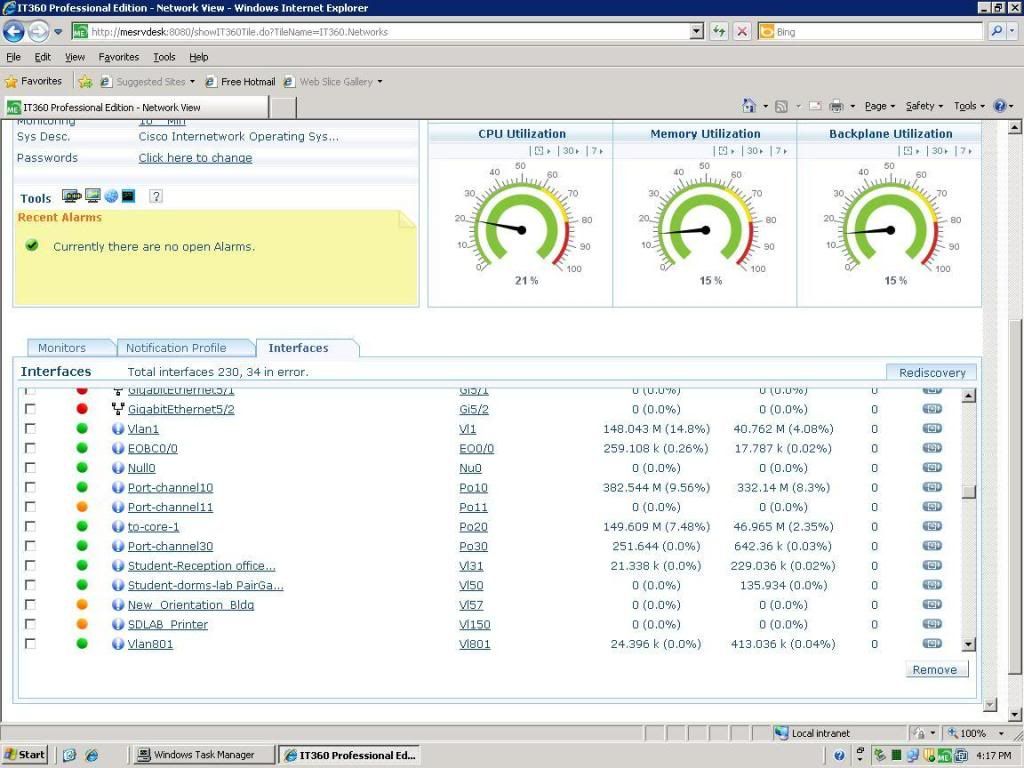Screen dimensions: 1024x768
Task: Click the IE home icon
Action: pos(748,106)
